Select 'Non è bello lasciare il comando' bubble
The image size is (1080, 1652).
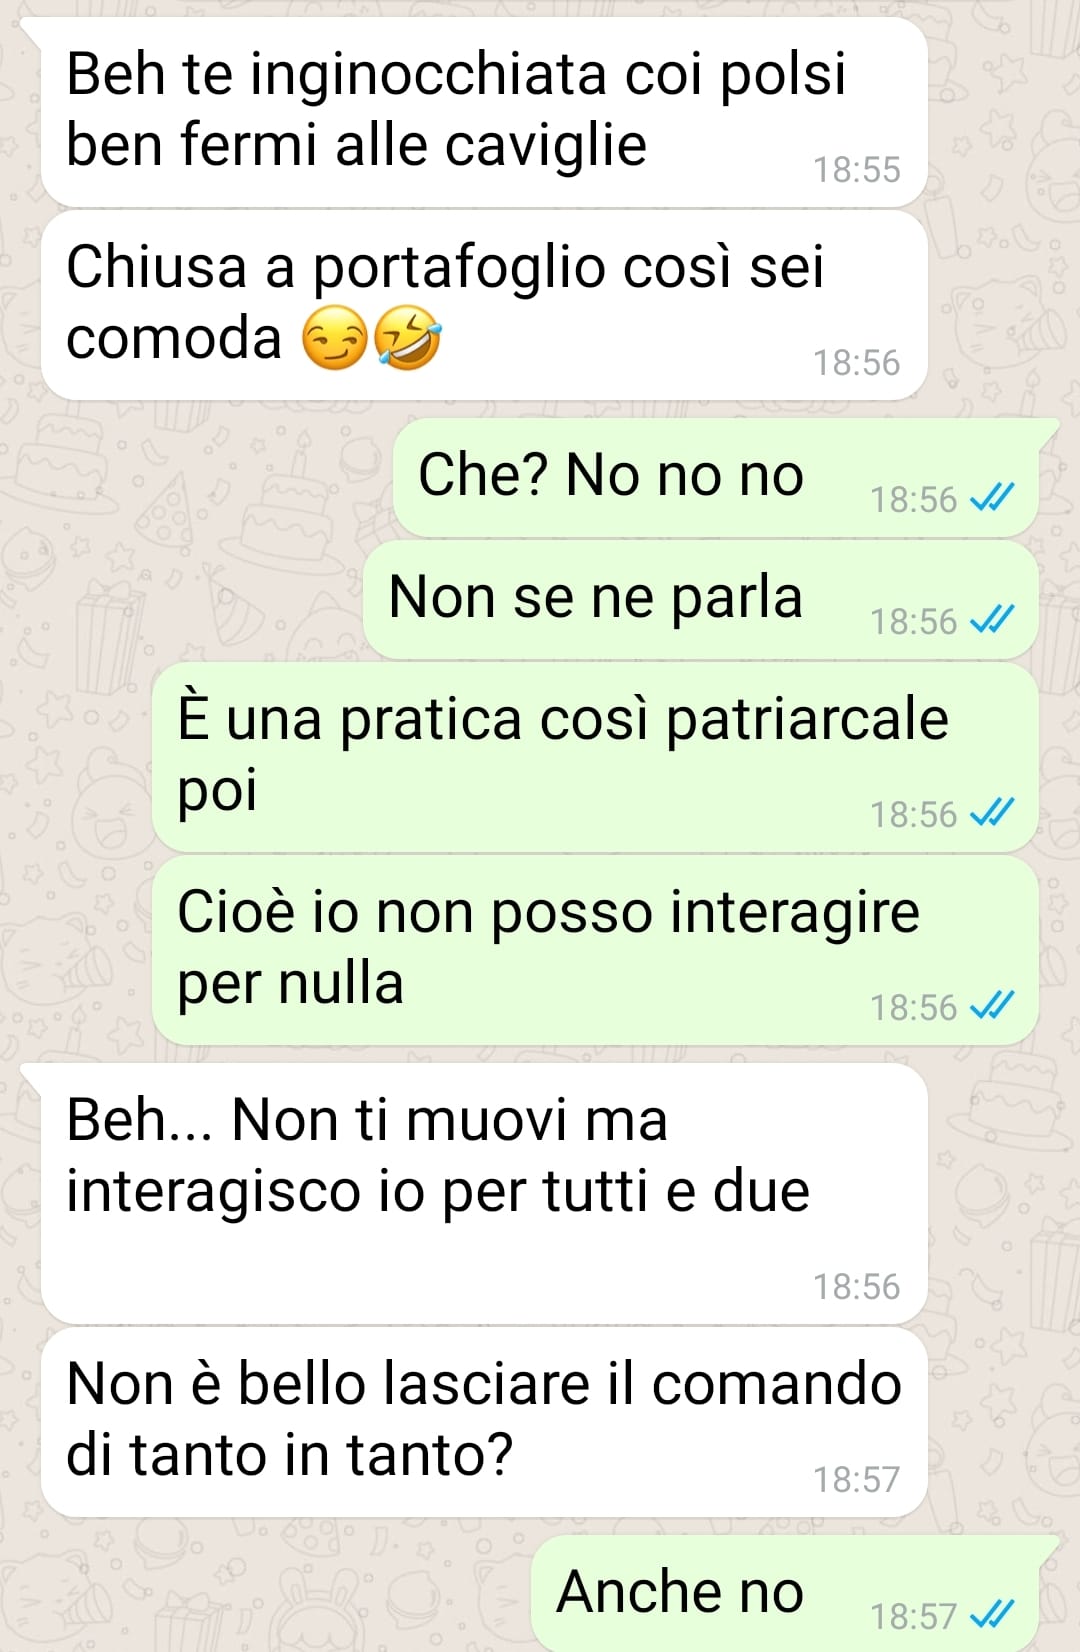[x=484, y=1422]
